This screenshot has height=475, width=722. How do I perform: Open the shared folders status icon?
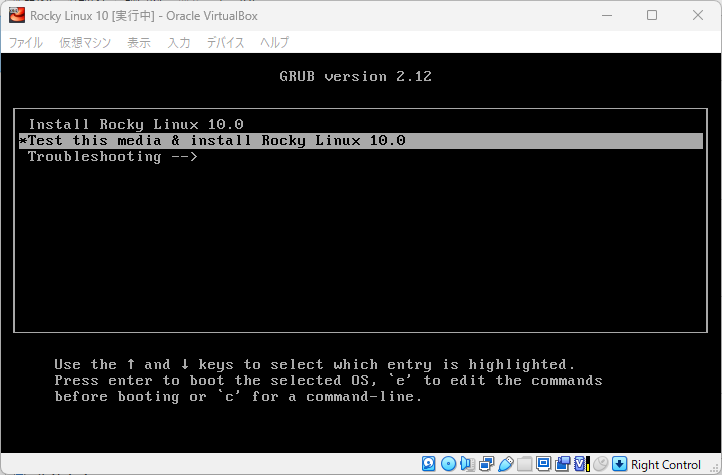[524, 464]
